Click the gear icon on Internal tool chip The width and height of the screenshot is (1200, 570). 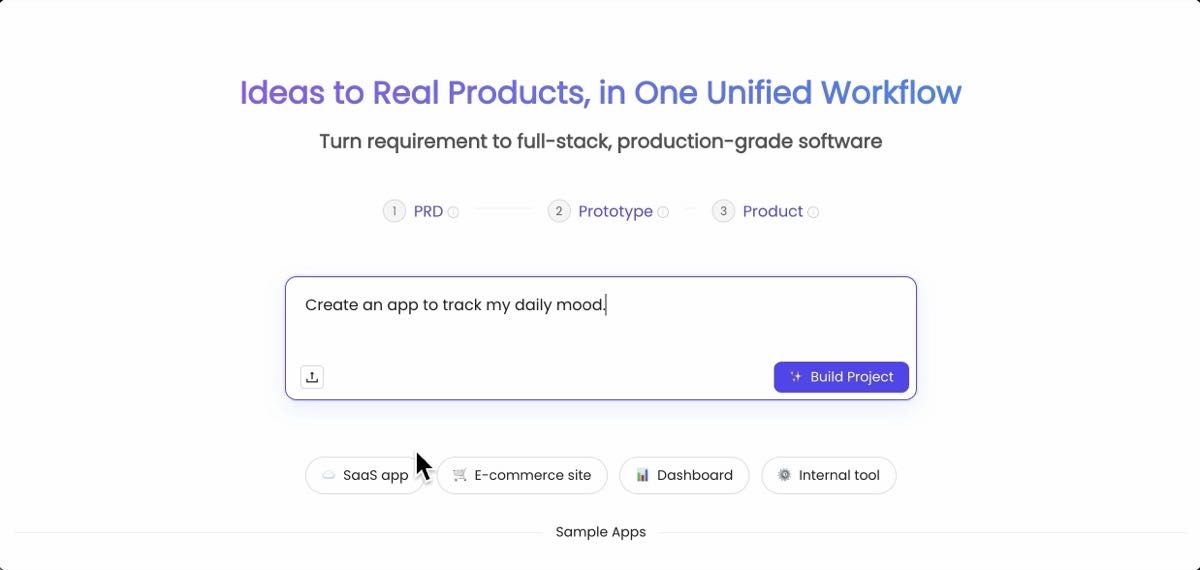[784, 475]
